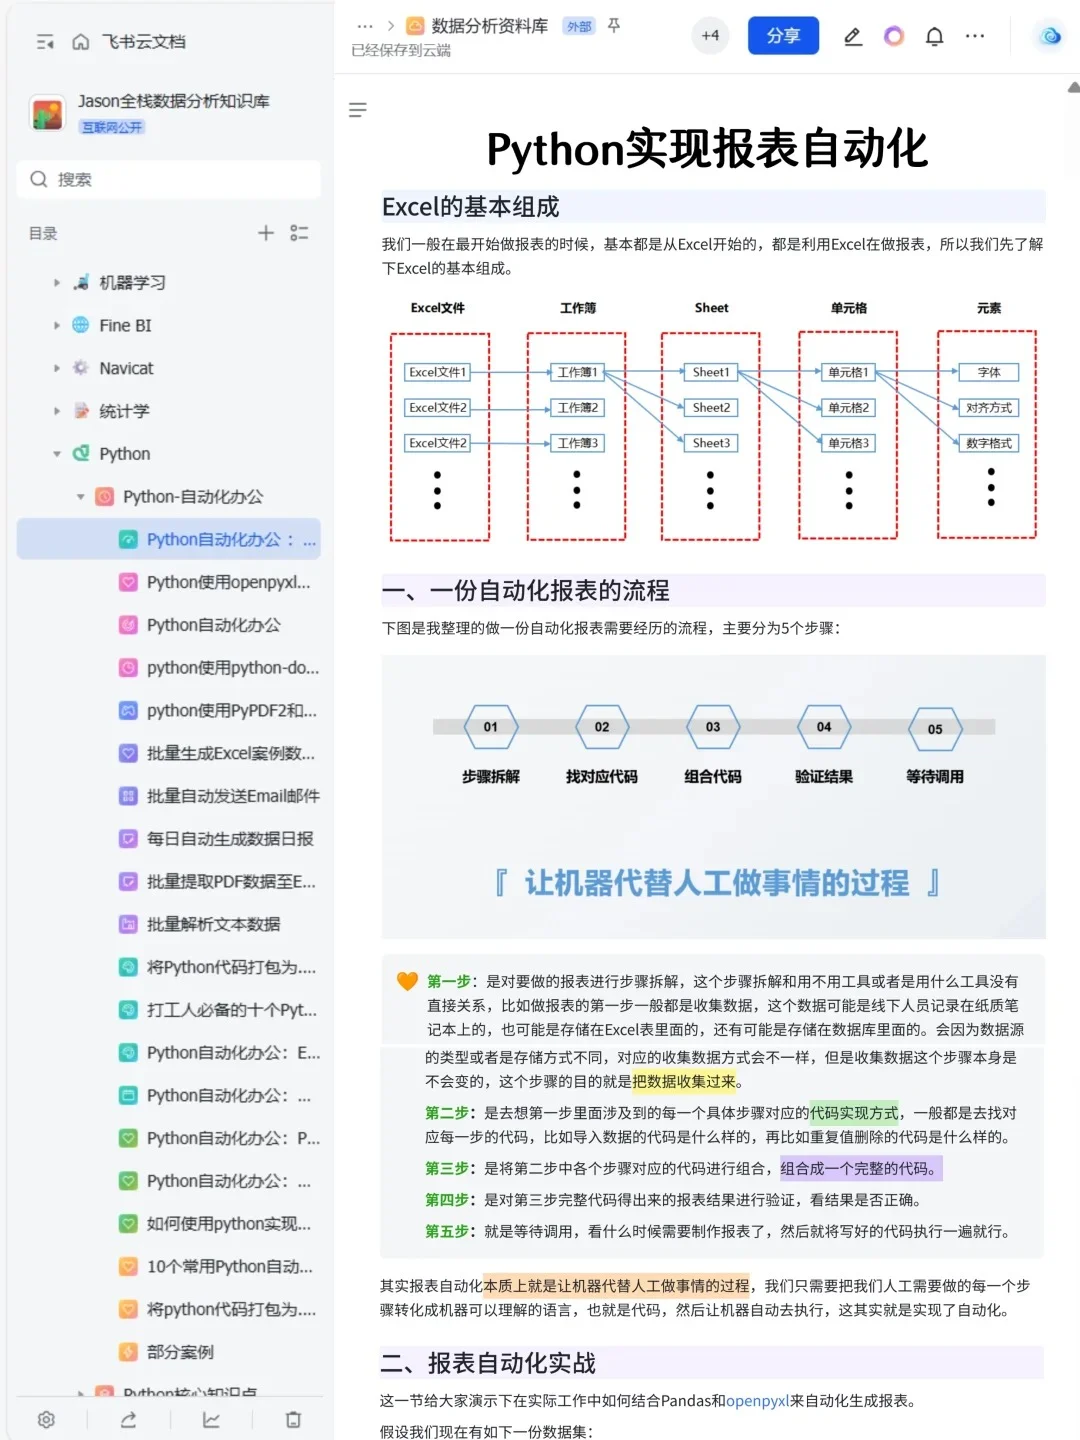Collapse the sidebar with the top-left icon

pyautogui.click(x=44, y=41)
